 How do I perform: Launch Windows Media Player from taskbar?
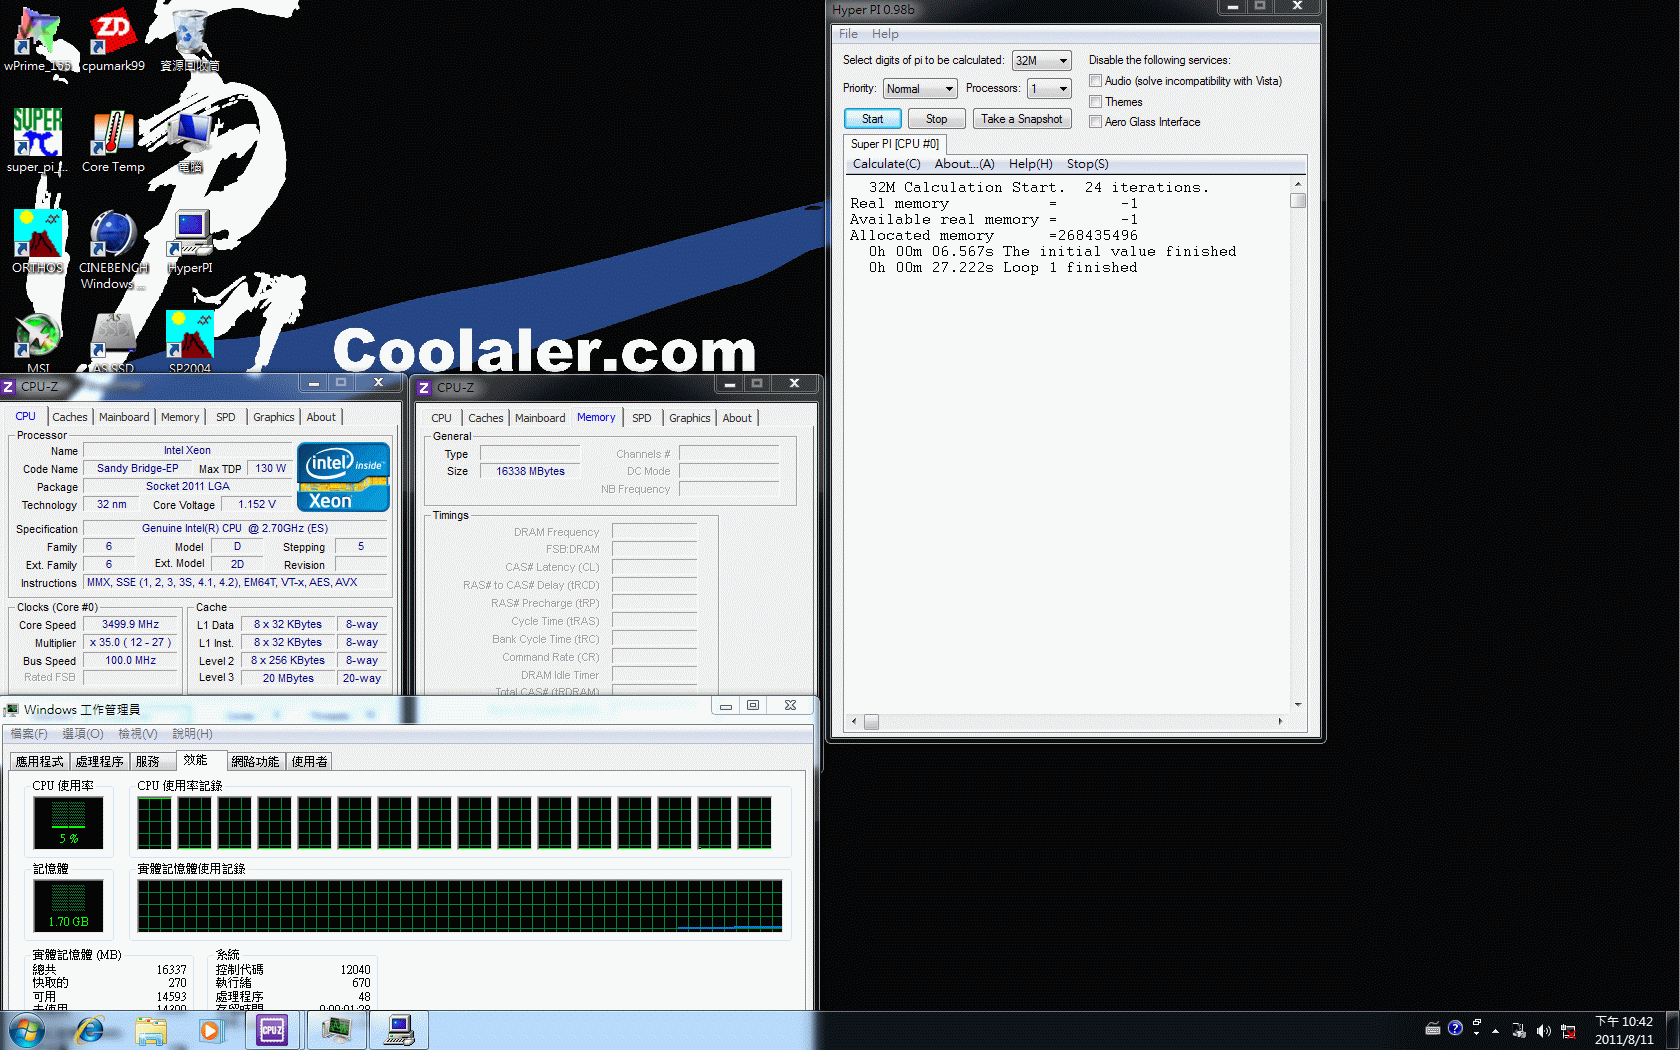point(210,1030)
